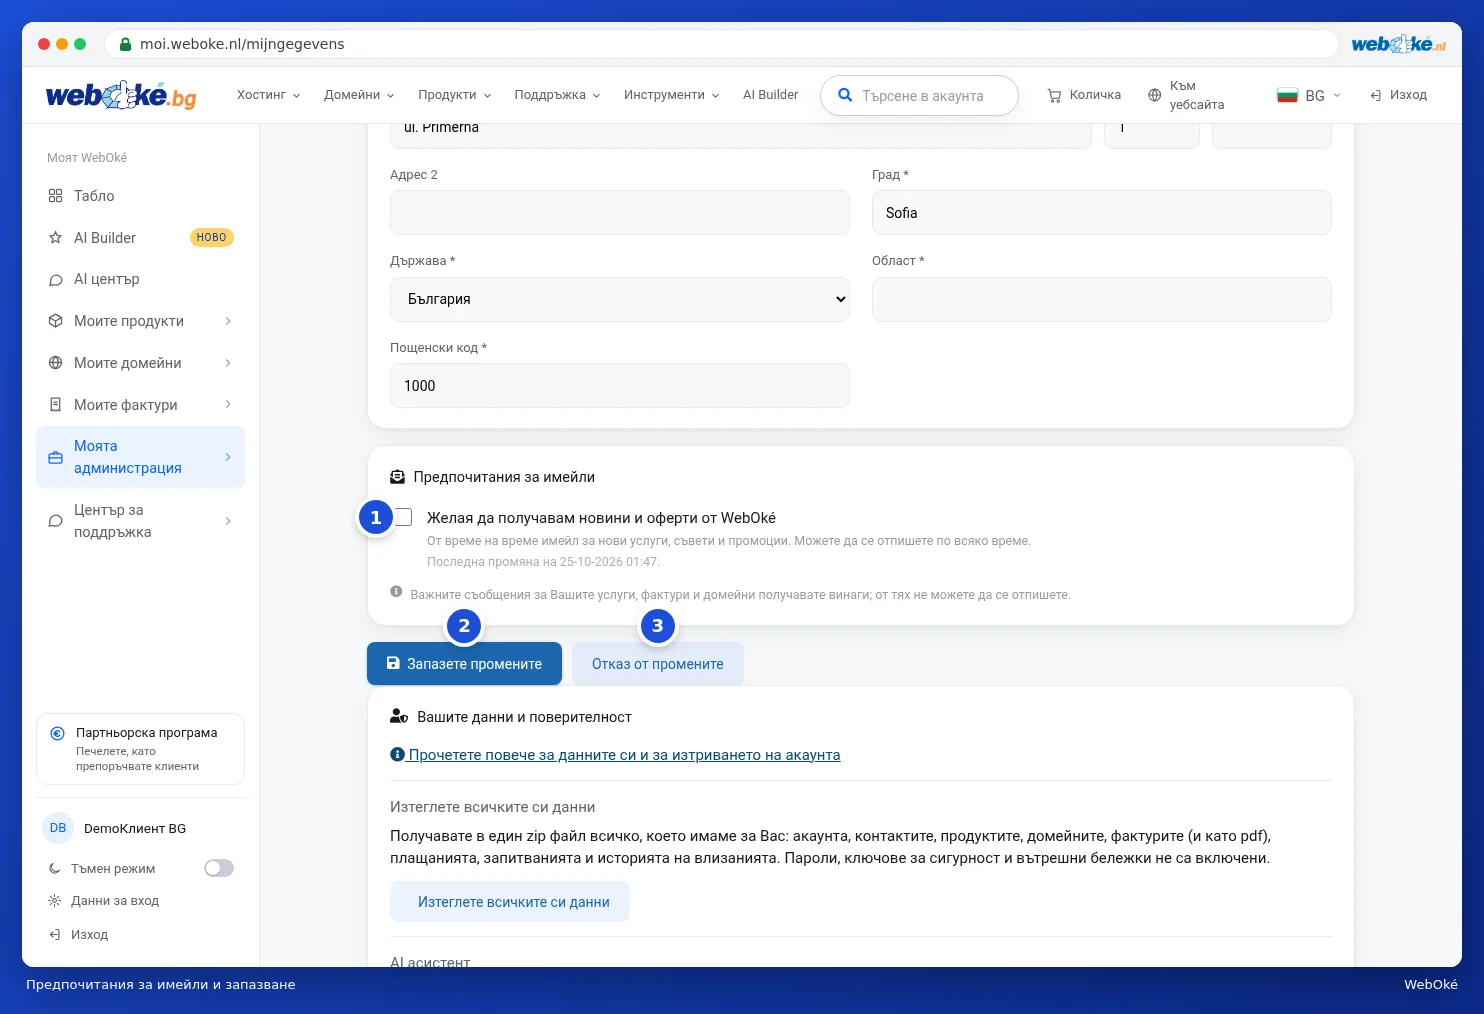This screenshot has height=1014, width=1484.
Task: Click the Търсене в акаунта search field
Action: pyautogui.click(x=919, y=96)
